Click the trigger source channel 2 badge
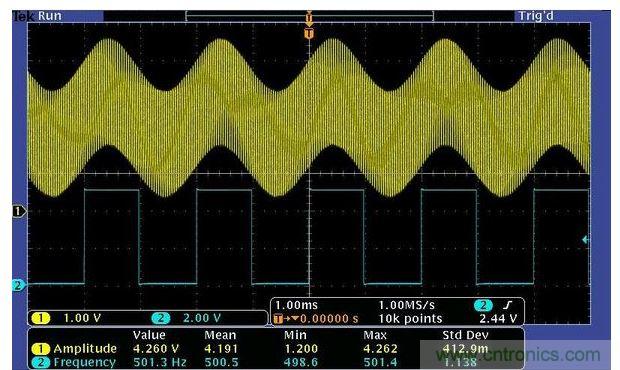The width and height of the screenshot is (620, 370). coord(483,305)
